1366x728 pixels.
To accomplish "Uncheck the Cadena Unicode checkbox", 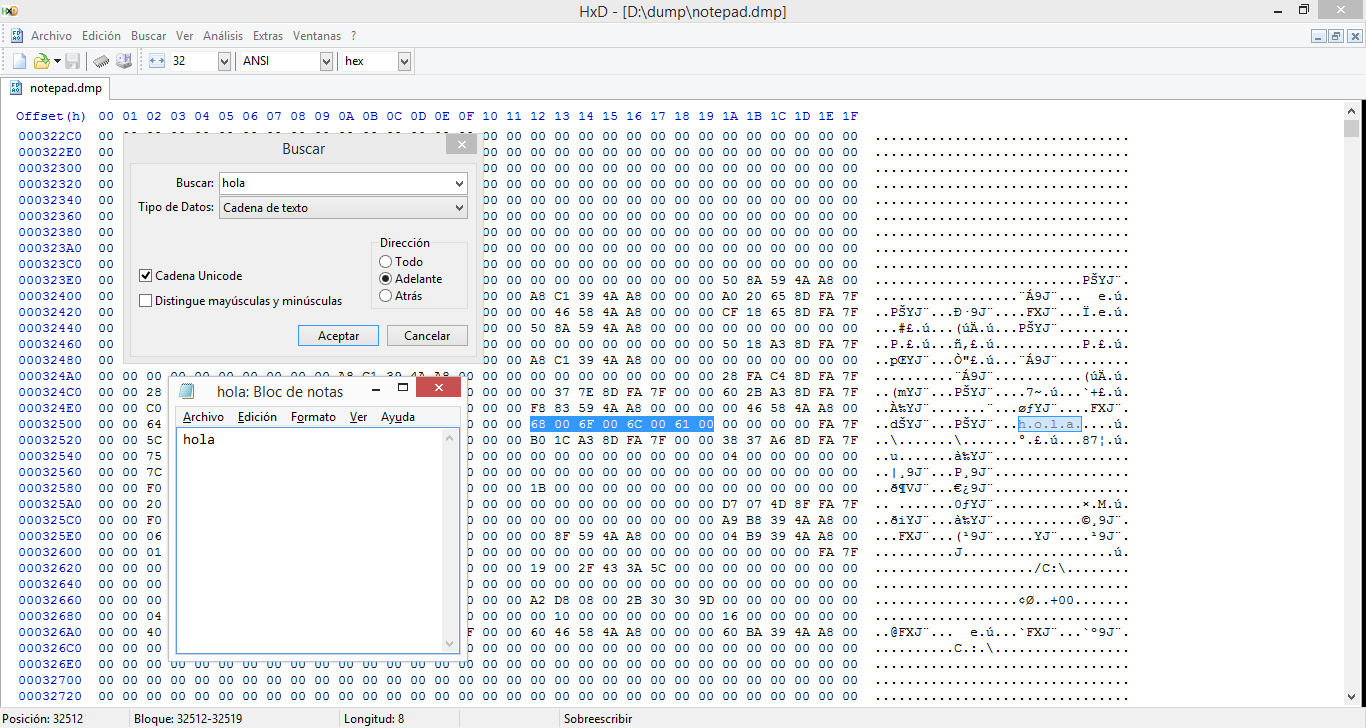I will coord(146,276).
